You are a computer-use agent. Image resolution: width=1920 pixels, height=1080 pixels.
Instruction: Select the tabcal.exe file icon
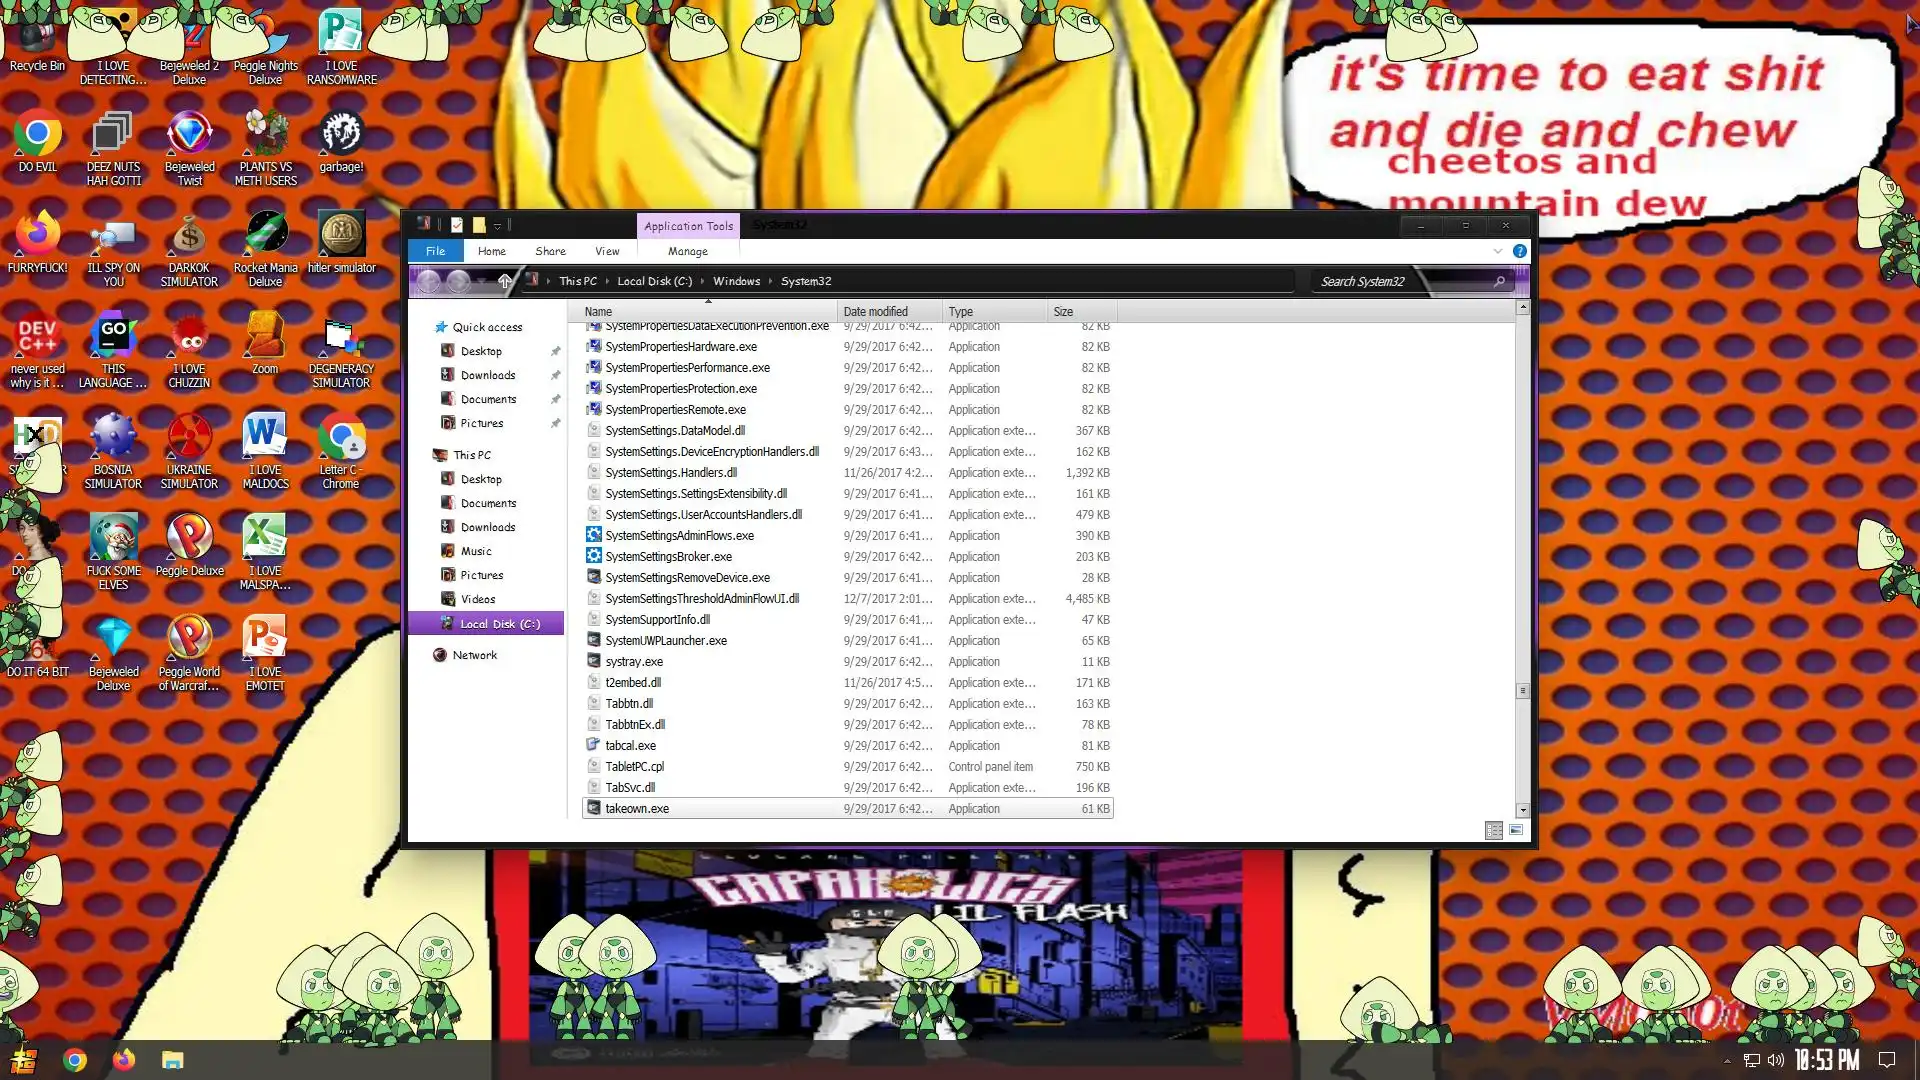pos(593,745)
